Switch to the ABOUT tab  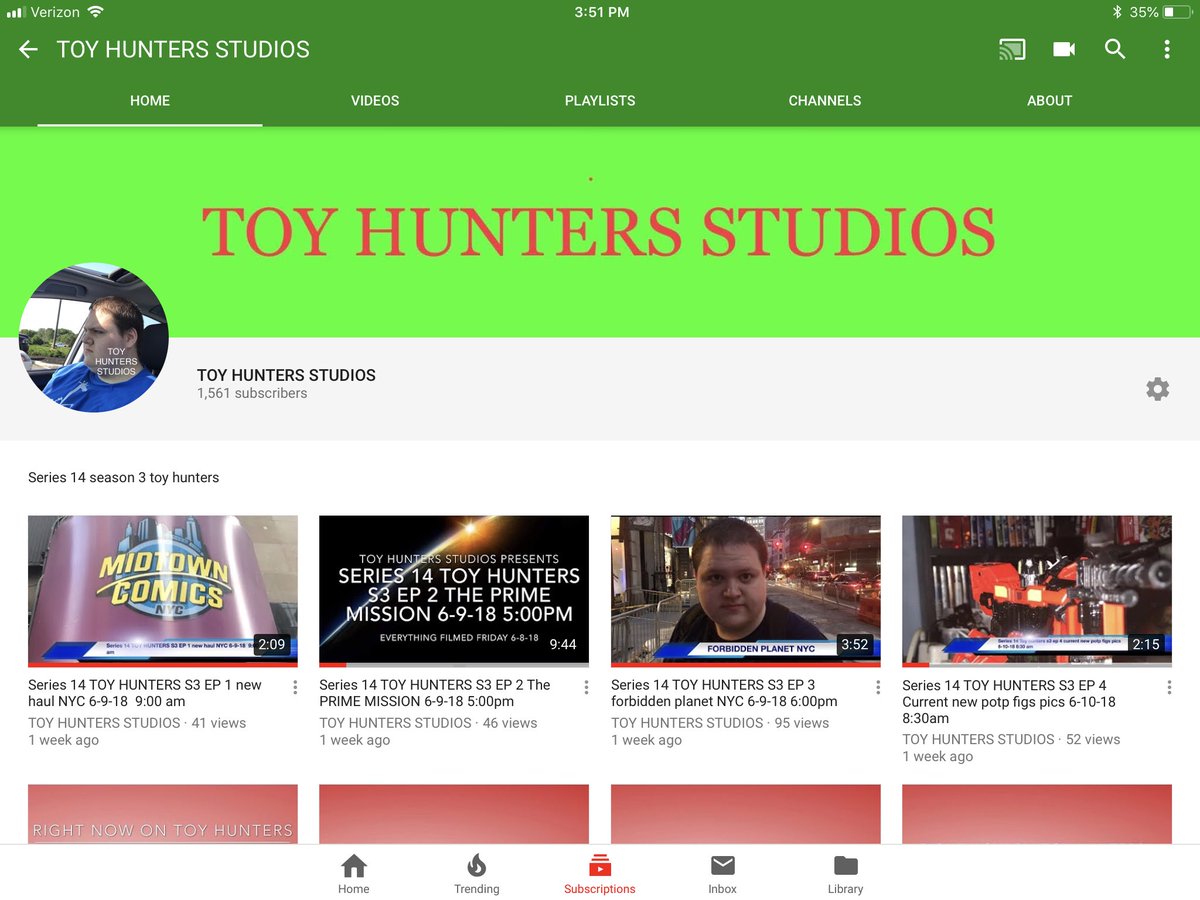click(x=1050, y=100)
